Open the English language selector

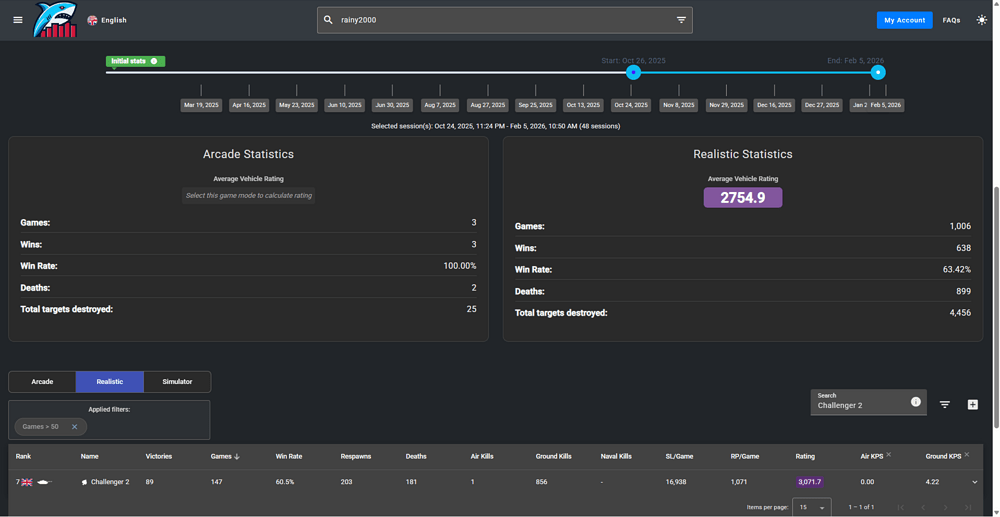(x=107, y=20)
